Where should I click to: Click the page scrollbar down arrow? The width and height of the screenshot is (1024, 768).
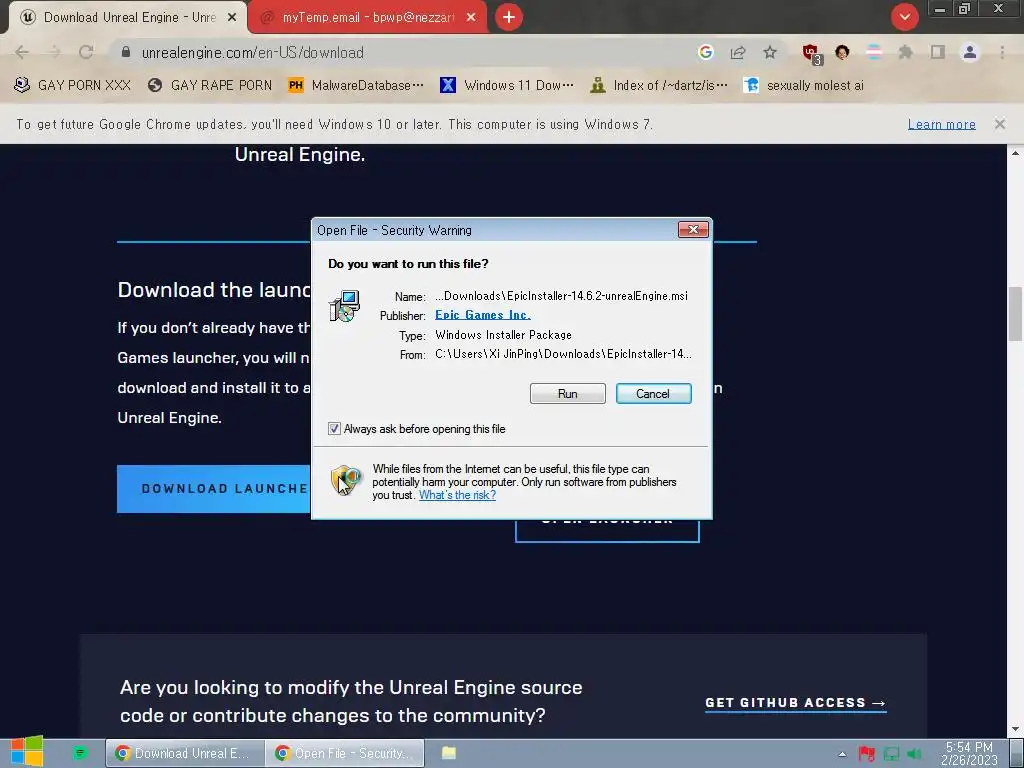coord(1015,729)
